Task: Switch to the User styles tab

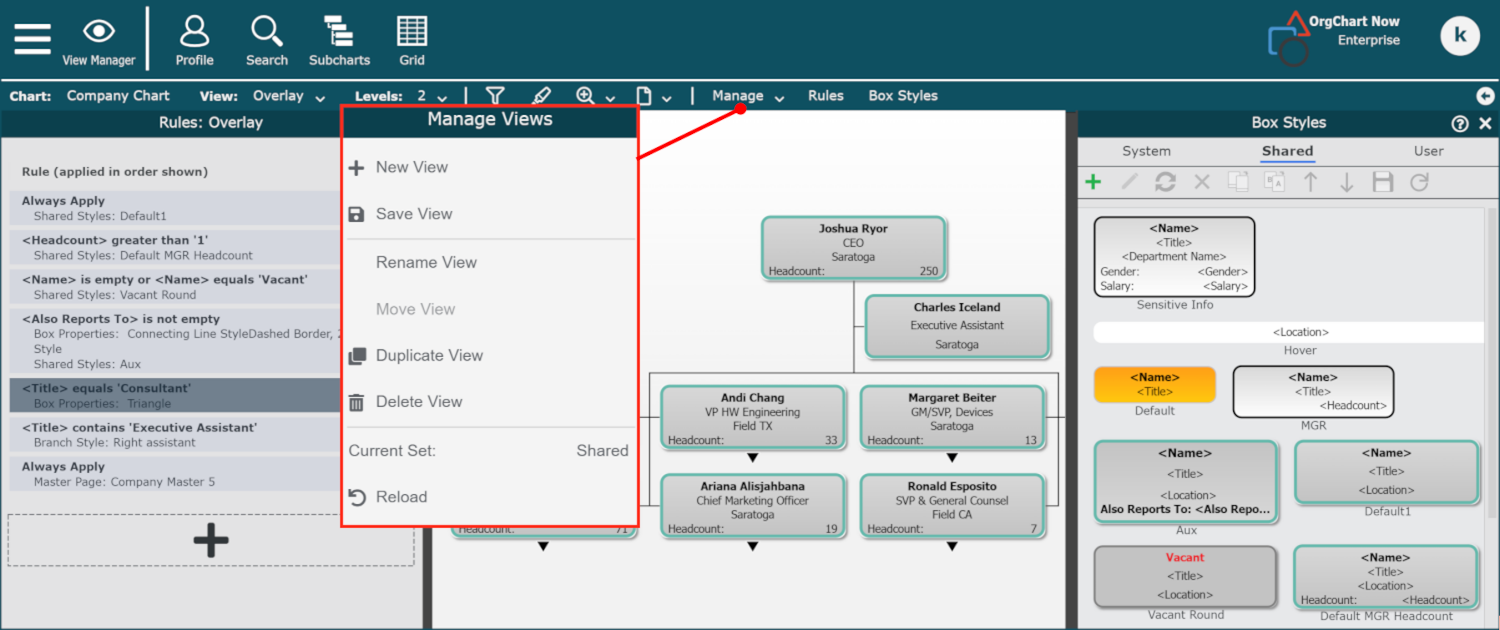Action: 1428,151
